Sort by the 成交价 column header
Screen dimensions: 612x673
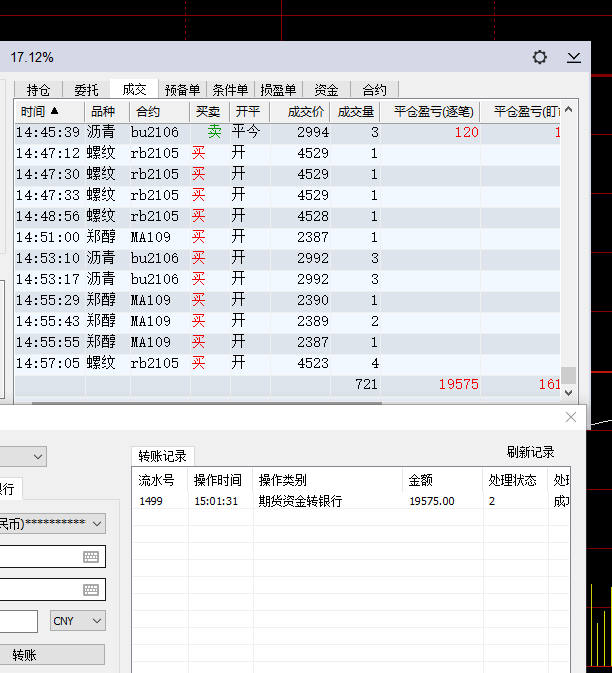(x=300, y=112)
